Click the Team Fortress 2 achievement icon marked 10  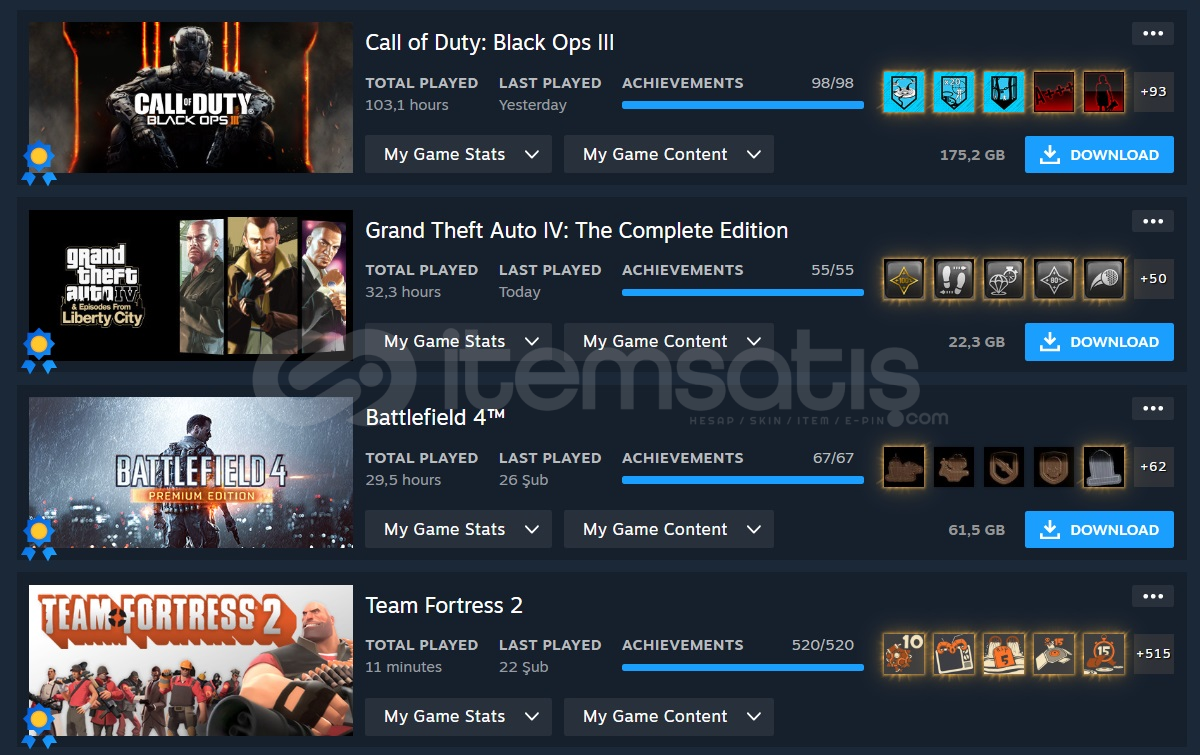pos(904,654)
